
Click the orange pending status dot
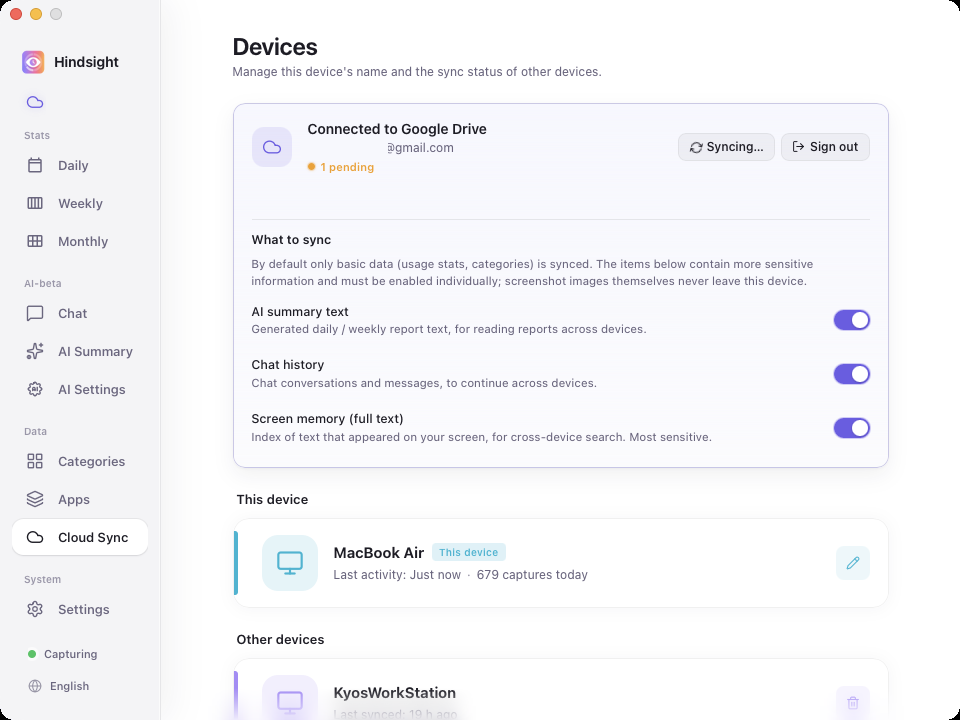tap(311, 167)
